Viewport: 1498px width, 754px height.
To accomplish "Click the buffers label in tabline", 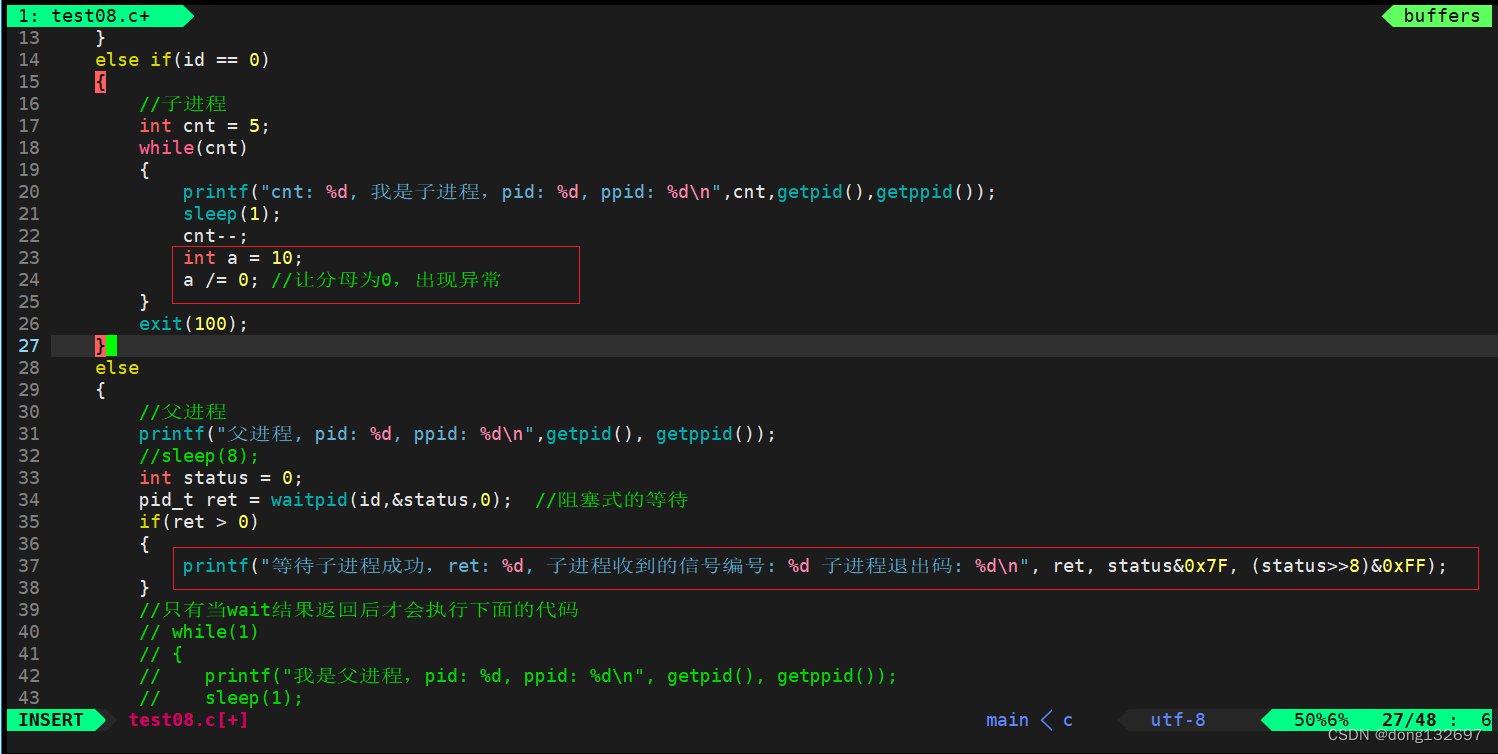I will coord(1441,16).
